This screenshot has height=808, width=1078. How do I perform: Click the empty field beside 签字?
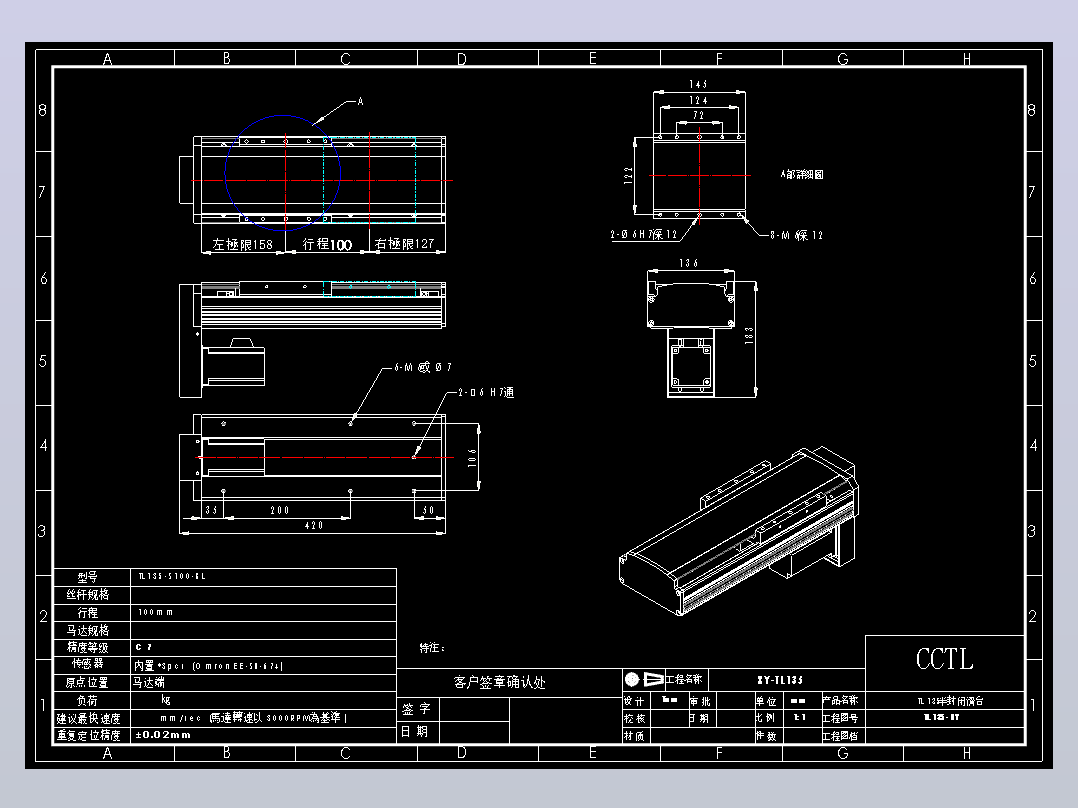[474, 709]
